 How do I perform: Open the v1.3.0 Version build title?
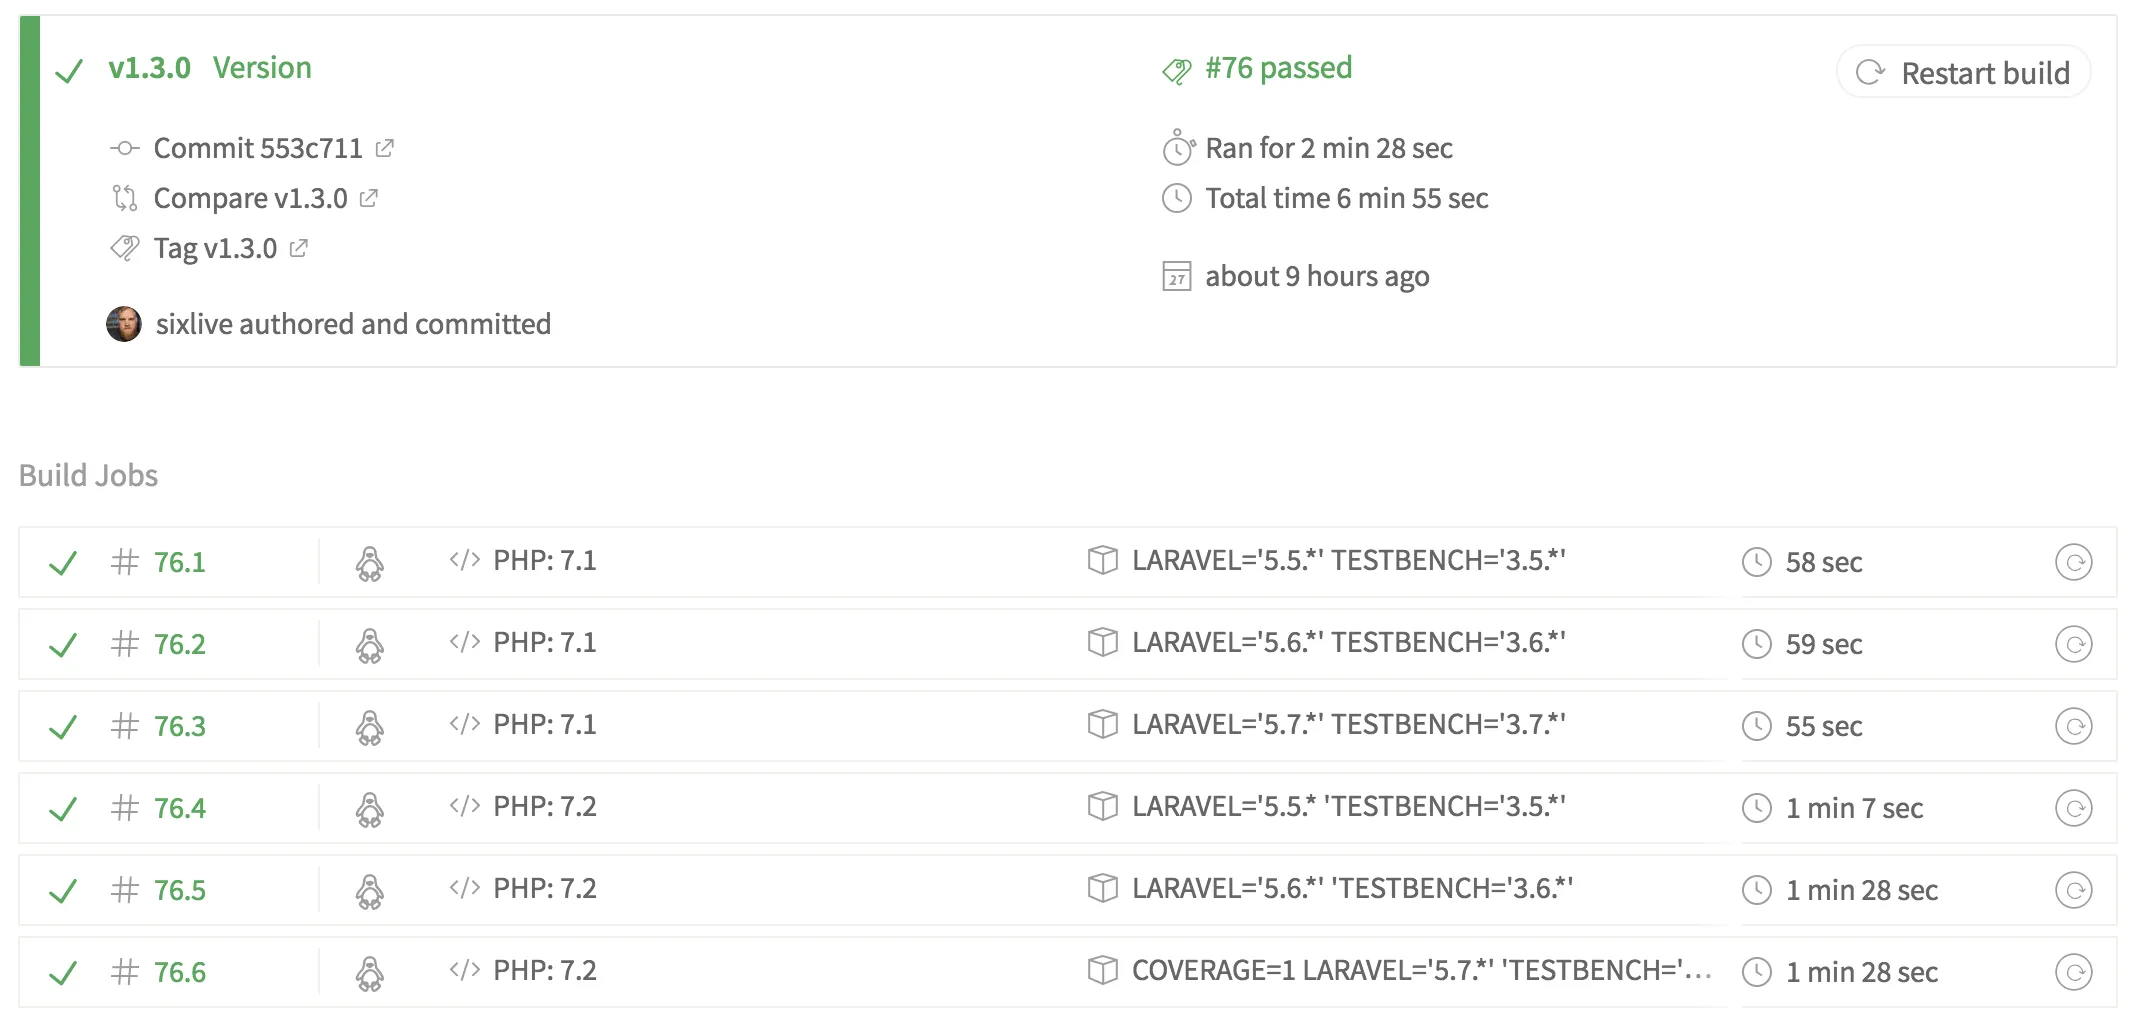210,68
